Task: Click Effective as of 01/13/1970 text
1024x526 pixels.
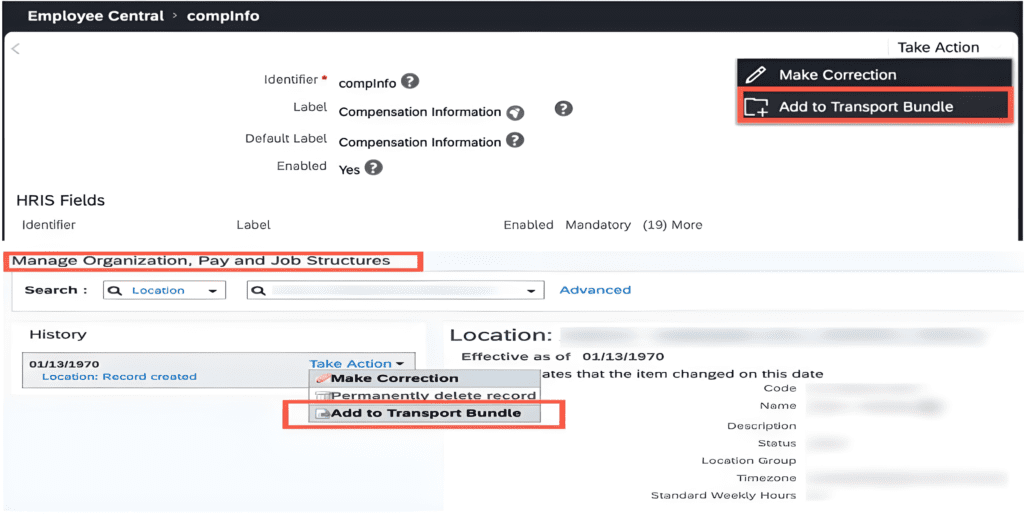Action: pyautogui.click(x=562, y=357)
